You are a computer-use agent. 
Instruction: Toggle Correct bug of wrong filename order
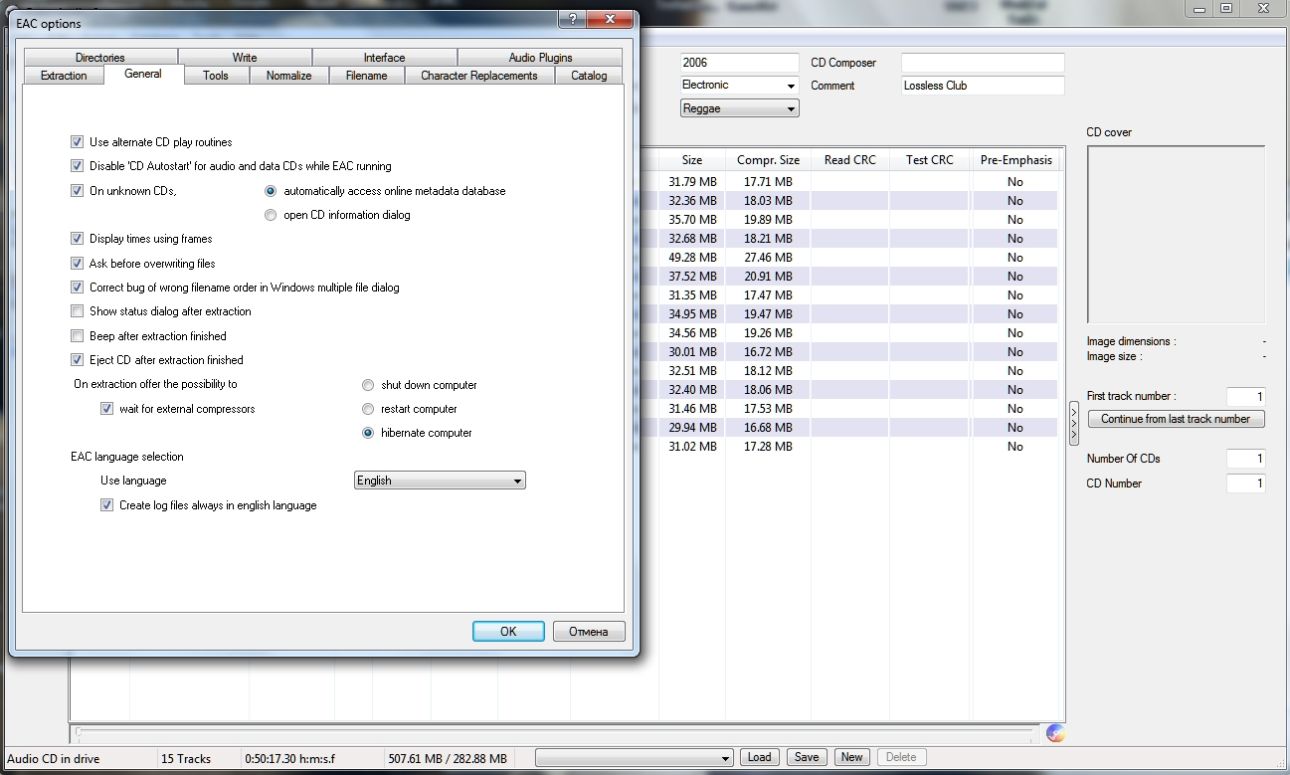pyautogui.click(x=77, y=287)
